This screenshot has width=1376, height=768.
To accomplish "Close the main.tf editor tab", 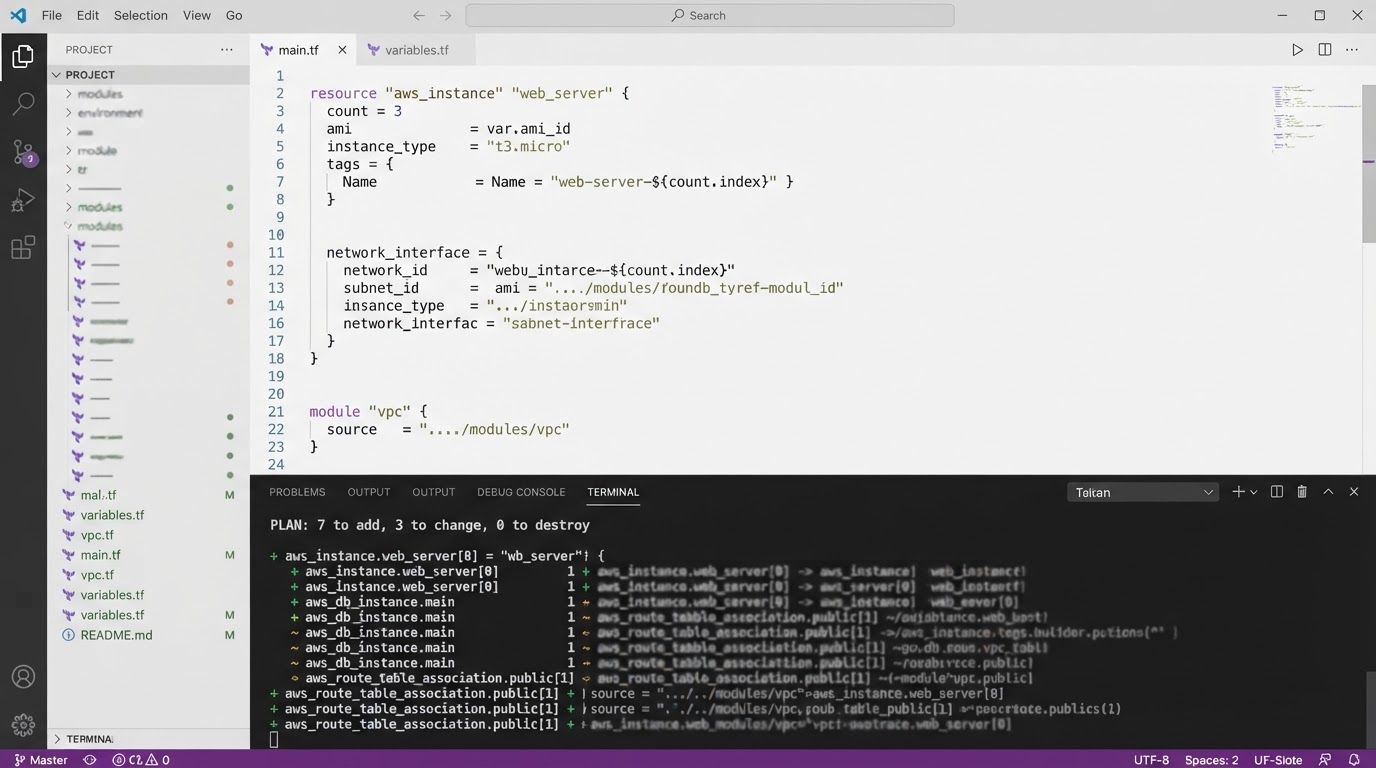I will click(x=342, y=49).
